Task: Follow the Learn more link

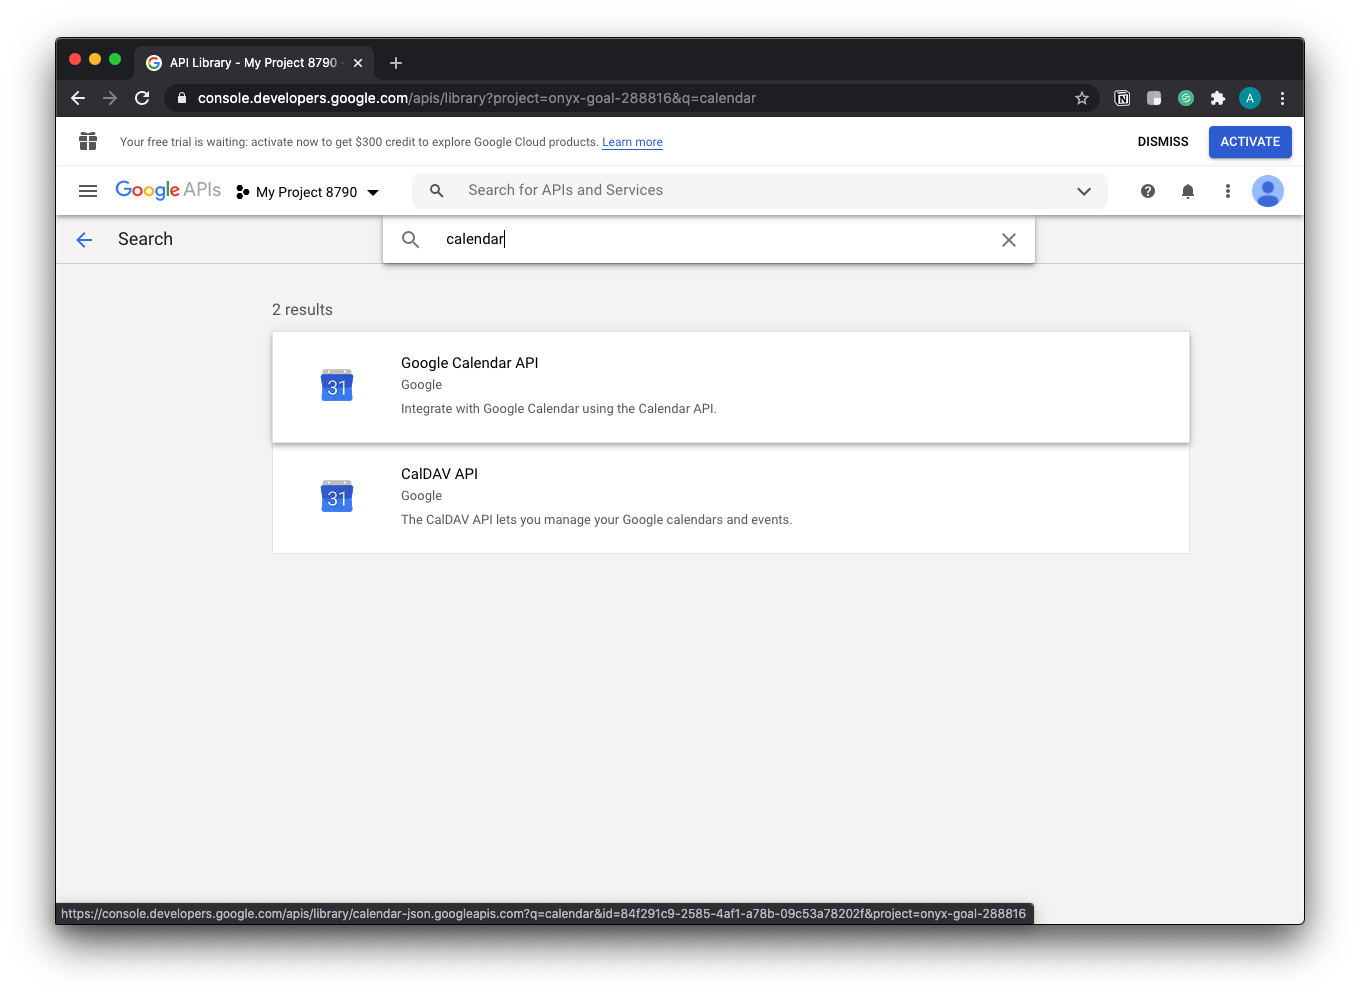Action: (x=632, y=142)
